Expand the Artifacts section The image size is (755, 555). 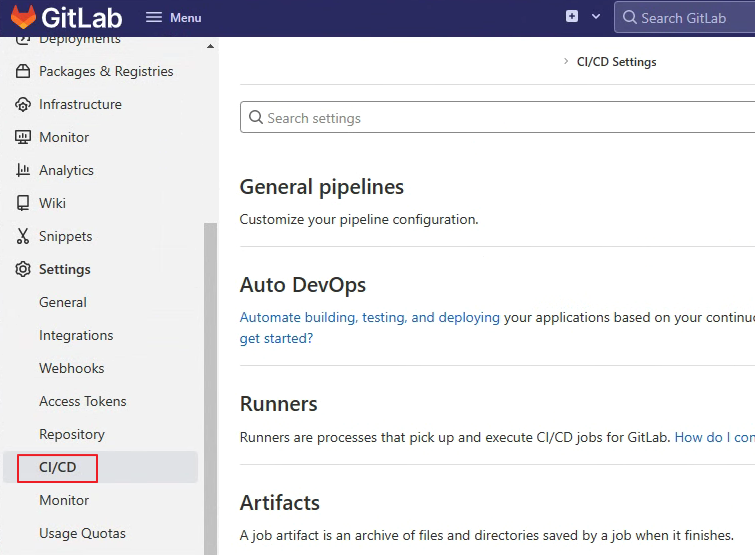(x=280, y=503)
